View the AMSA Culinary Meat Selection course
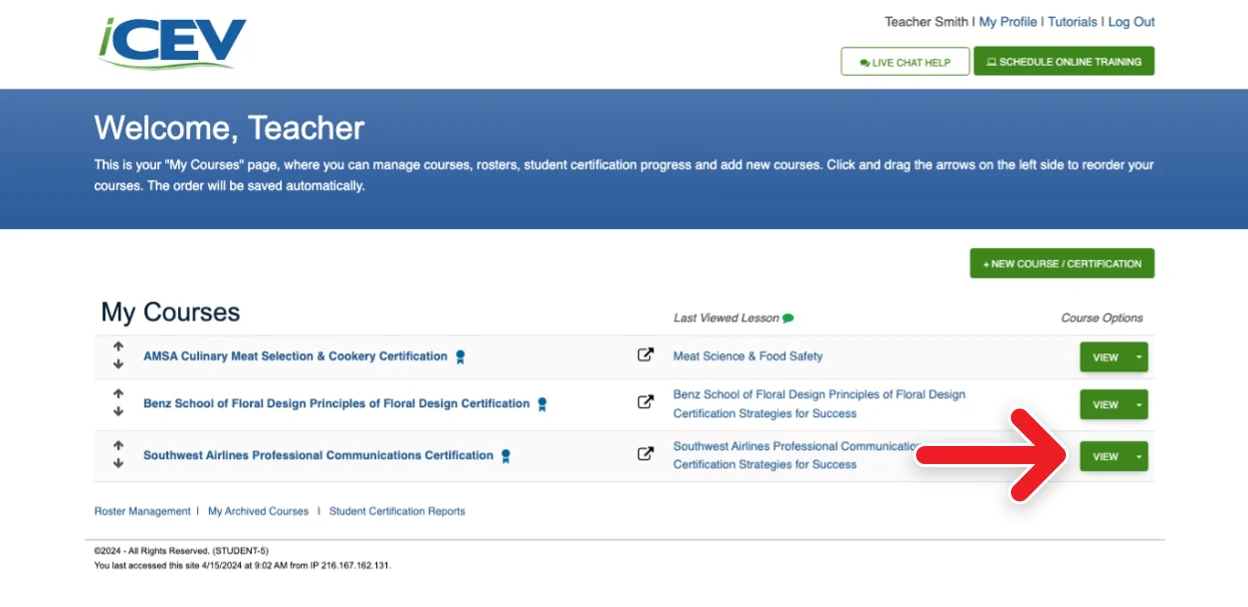 point(1105,357)
